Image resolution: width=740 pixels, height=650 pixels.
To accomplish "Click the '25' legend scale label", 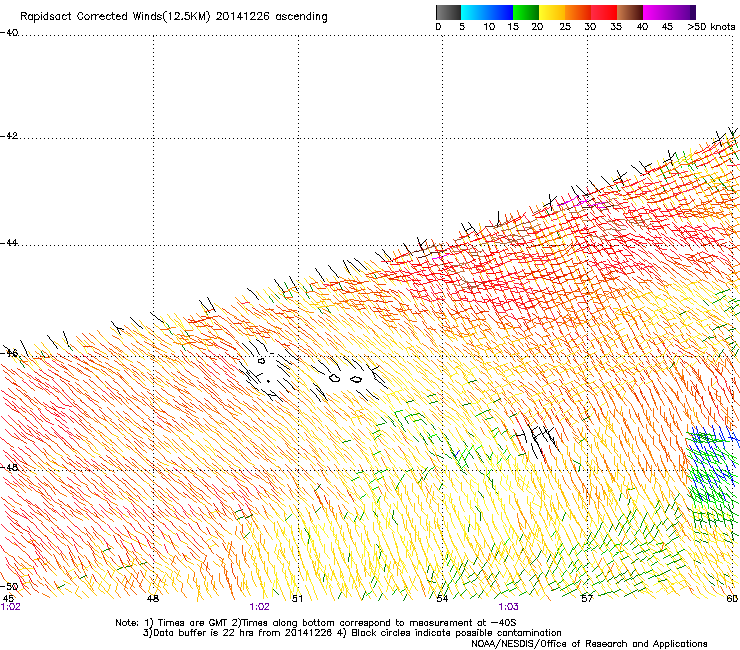I will point(565,27).
